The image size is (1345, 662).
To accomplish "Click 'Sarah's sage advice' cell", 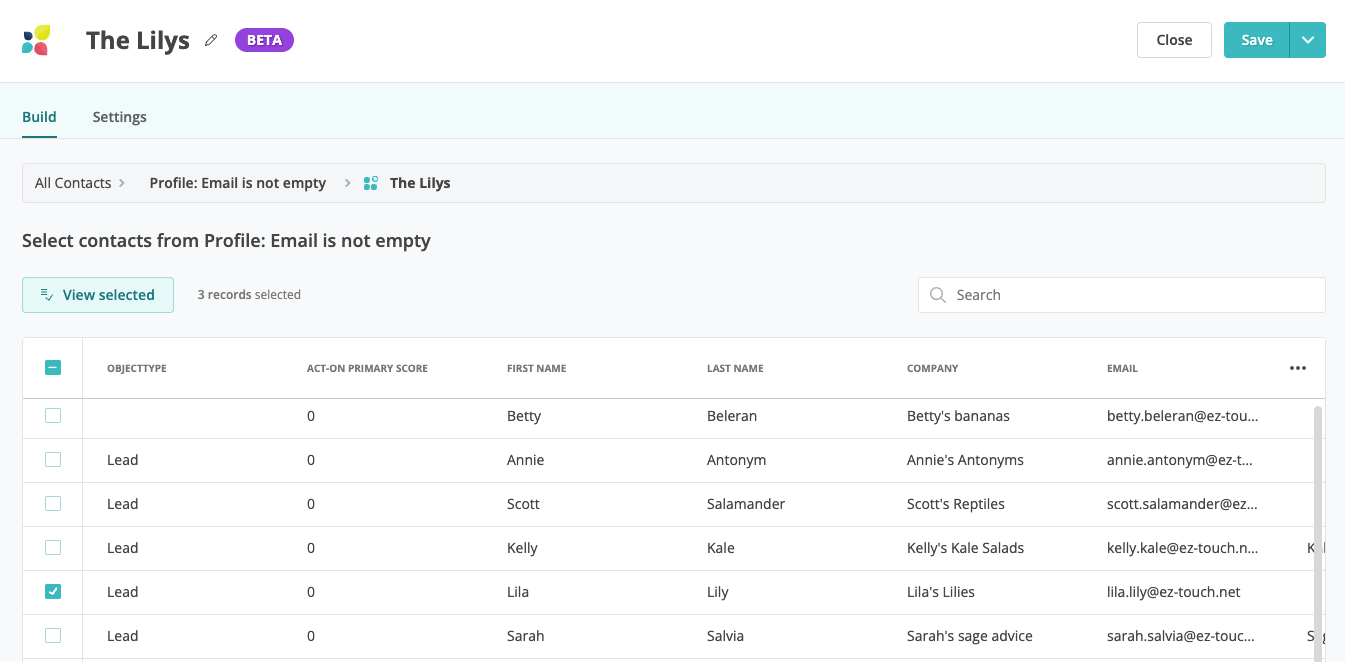I will (x=970, y=636).
